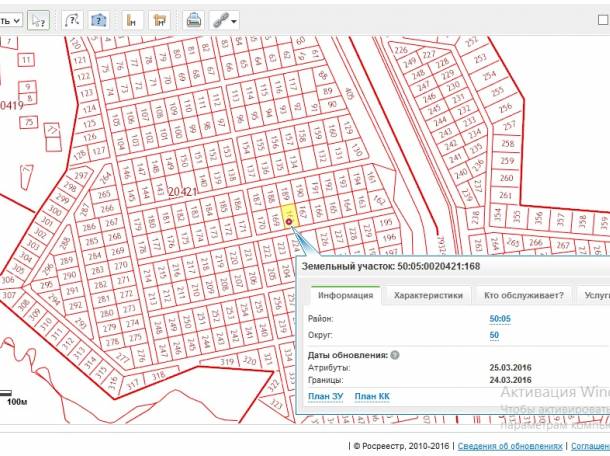Click the title Земельный участок: 50:05:0020421:168

point(391,267)
